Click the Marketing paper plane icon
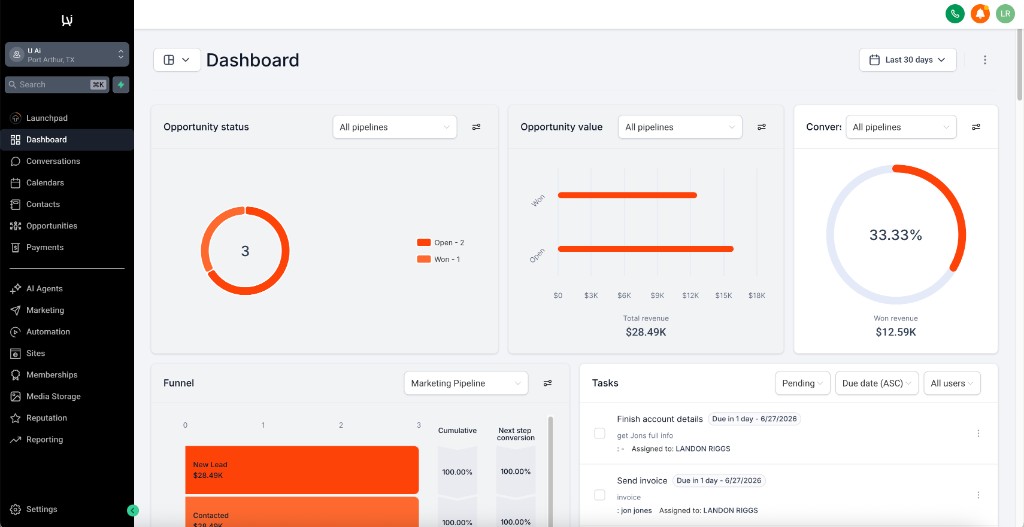This screenshot has height=527, width=1024. coord(16,310)
